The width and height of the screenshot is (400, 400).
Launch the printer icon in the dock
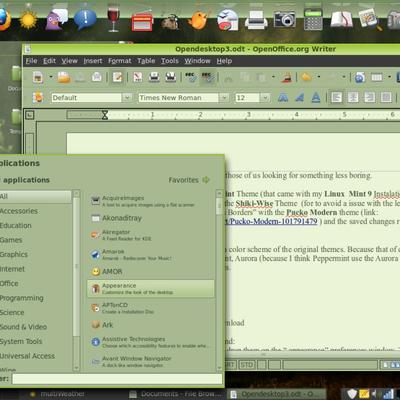coord(256,20)
